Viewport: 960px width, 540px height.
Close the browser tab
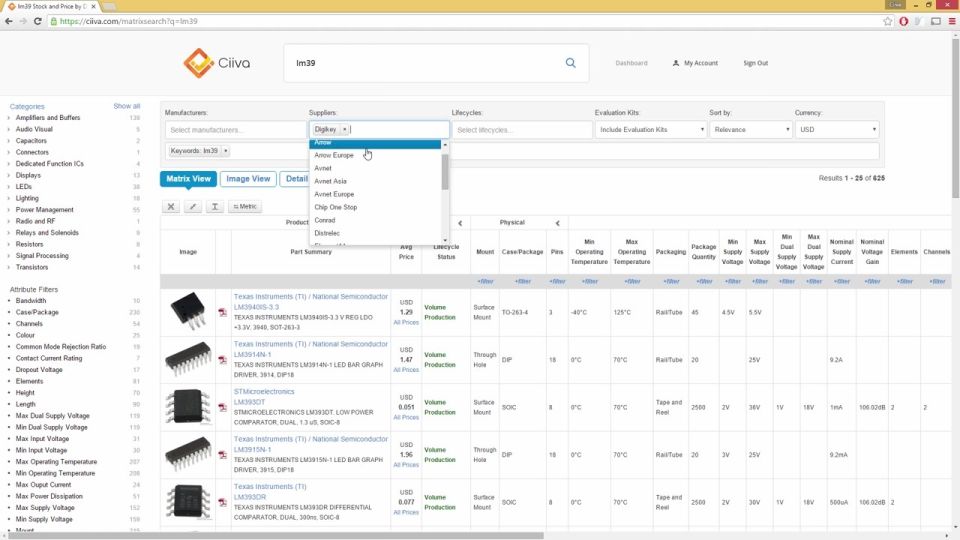pyautogui.click(x=94, y=6)
